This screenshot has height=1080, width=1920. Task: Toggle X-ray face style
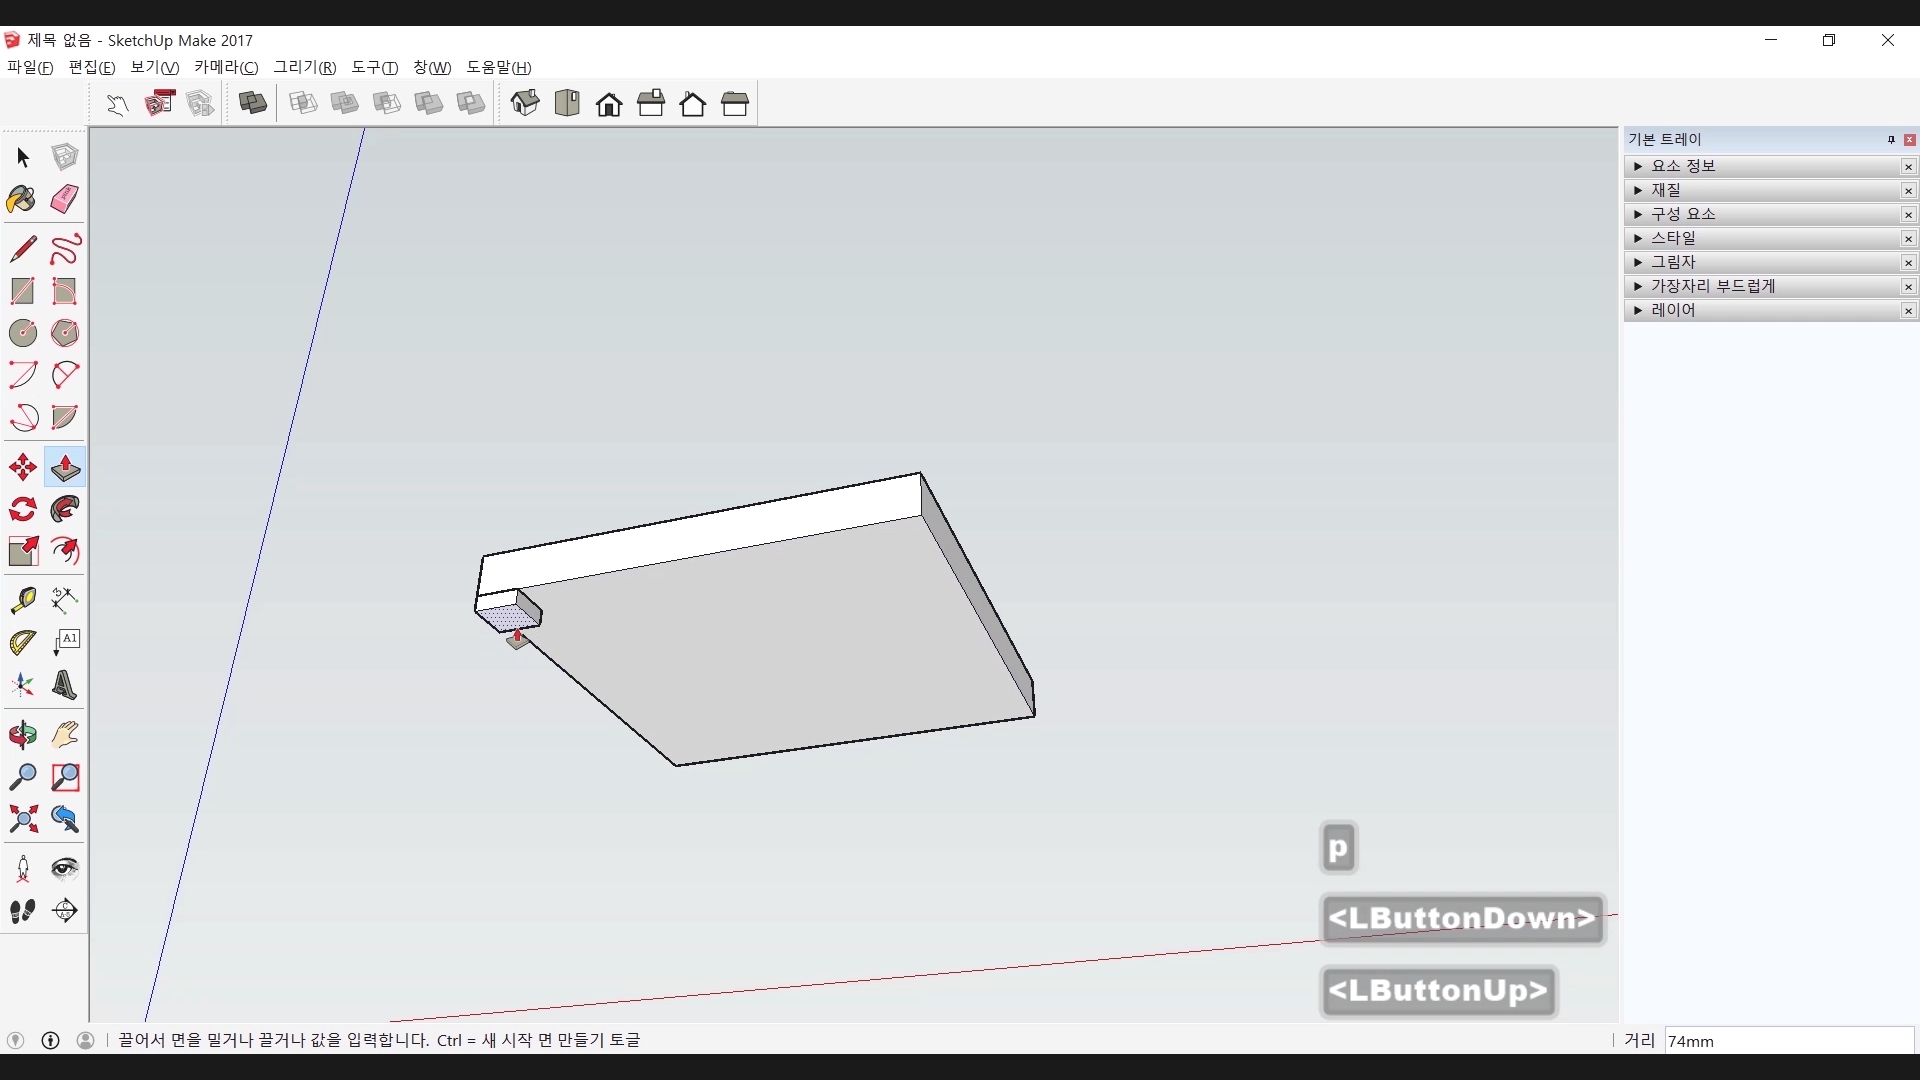coord(253,103)
